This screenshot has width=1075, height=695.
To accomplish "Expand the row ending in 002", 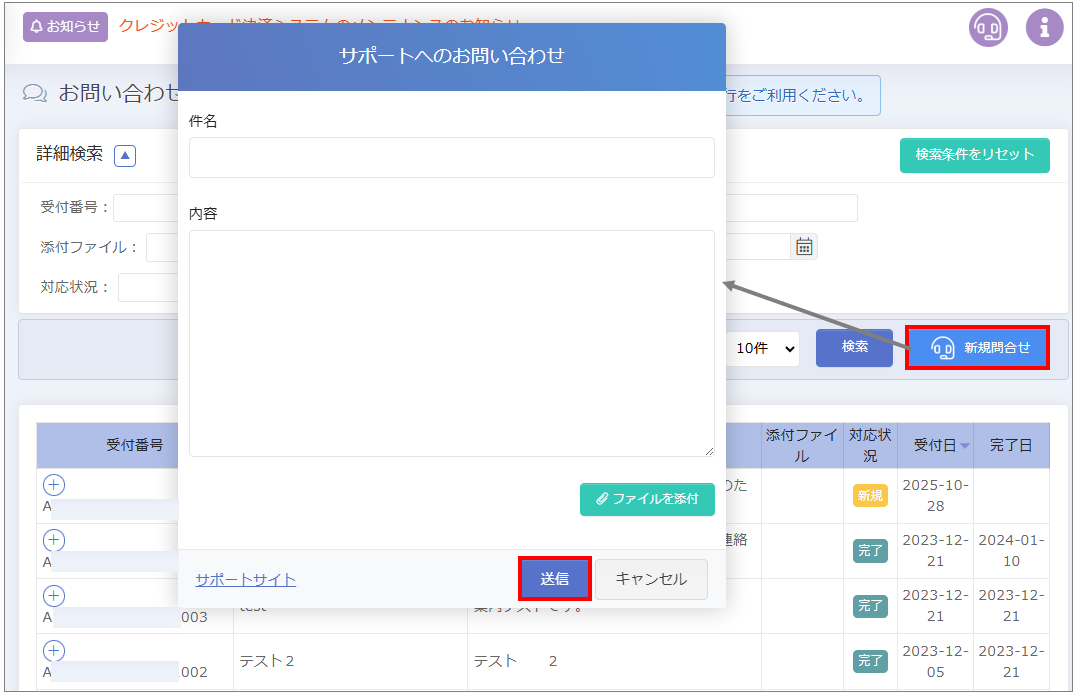I will 54,651.
